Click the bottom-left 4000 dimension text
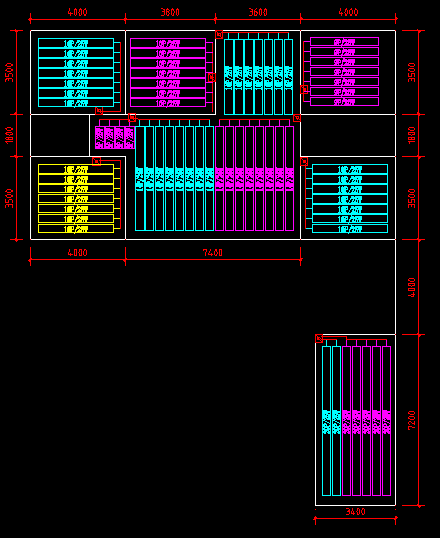This screenshot has height=538, width=440. [x=78, y=253]
